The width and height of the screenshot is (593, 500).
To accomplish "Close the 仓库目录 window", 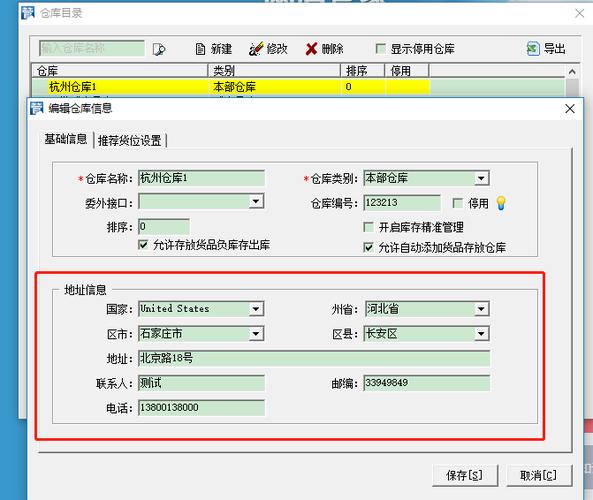I will click(579, 14).
